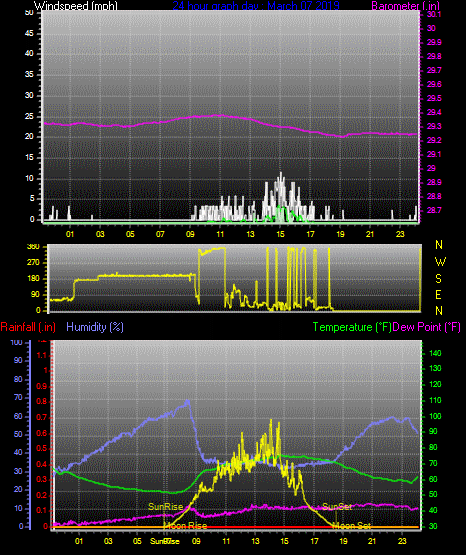Click the windspeed axis value 45
Image resolution: width=466 pixels, height=555 pixels.
click(x=29, y=33)
